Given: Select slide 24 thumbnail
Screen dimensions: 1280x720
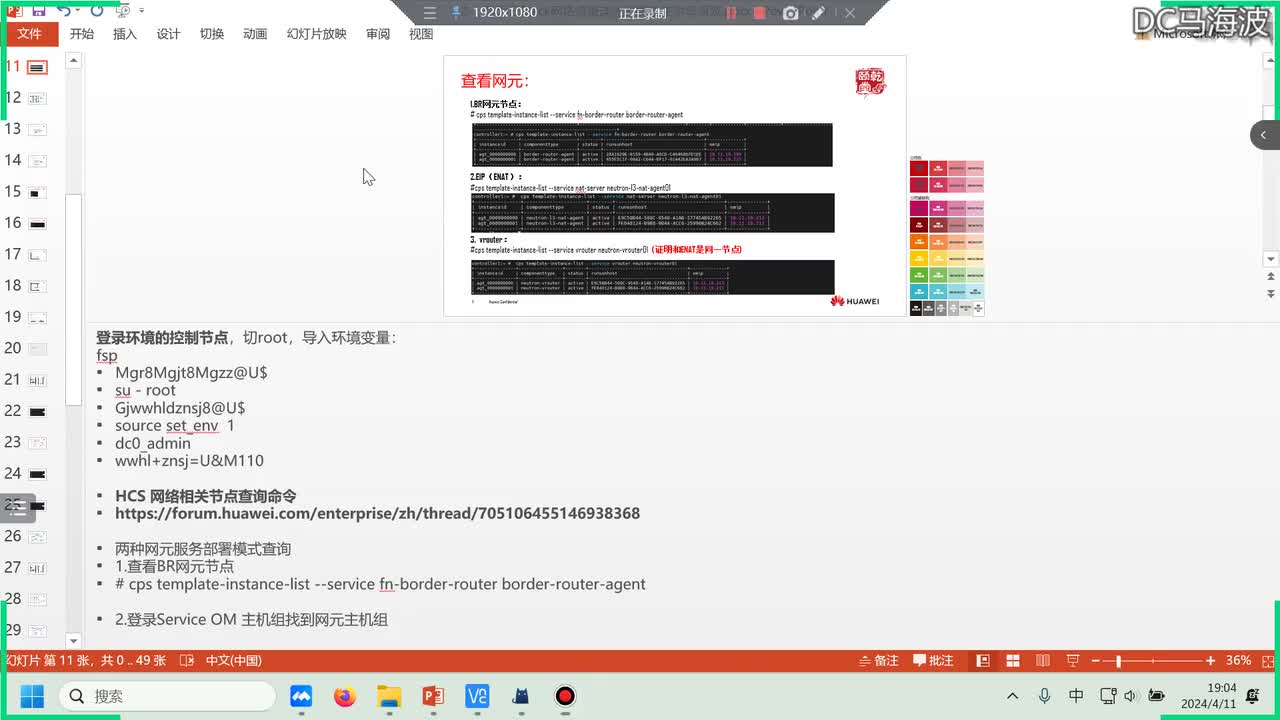Looking at the screenshot, I should [37, 474].
